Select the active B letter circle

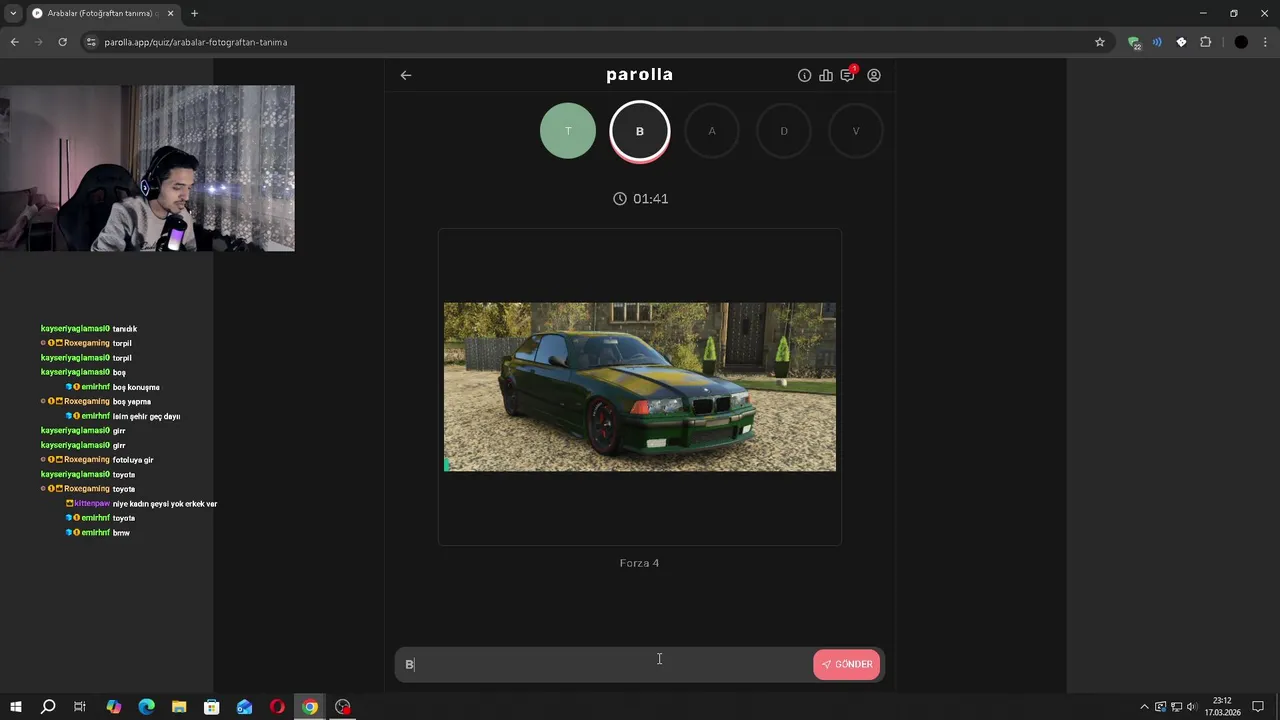coord(640,131)
